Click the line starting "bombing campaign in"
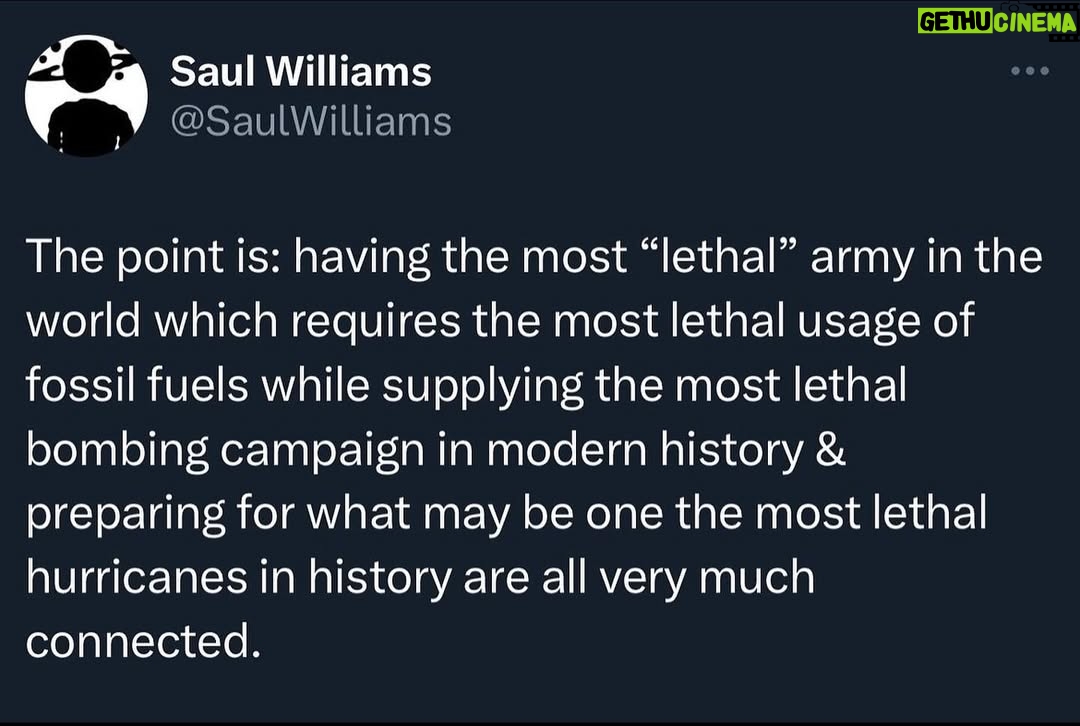Viewport: 1080px width, 726px height. (x=436, y=450)
